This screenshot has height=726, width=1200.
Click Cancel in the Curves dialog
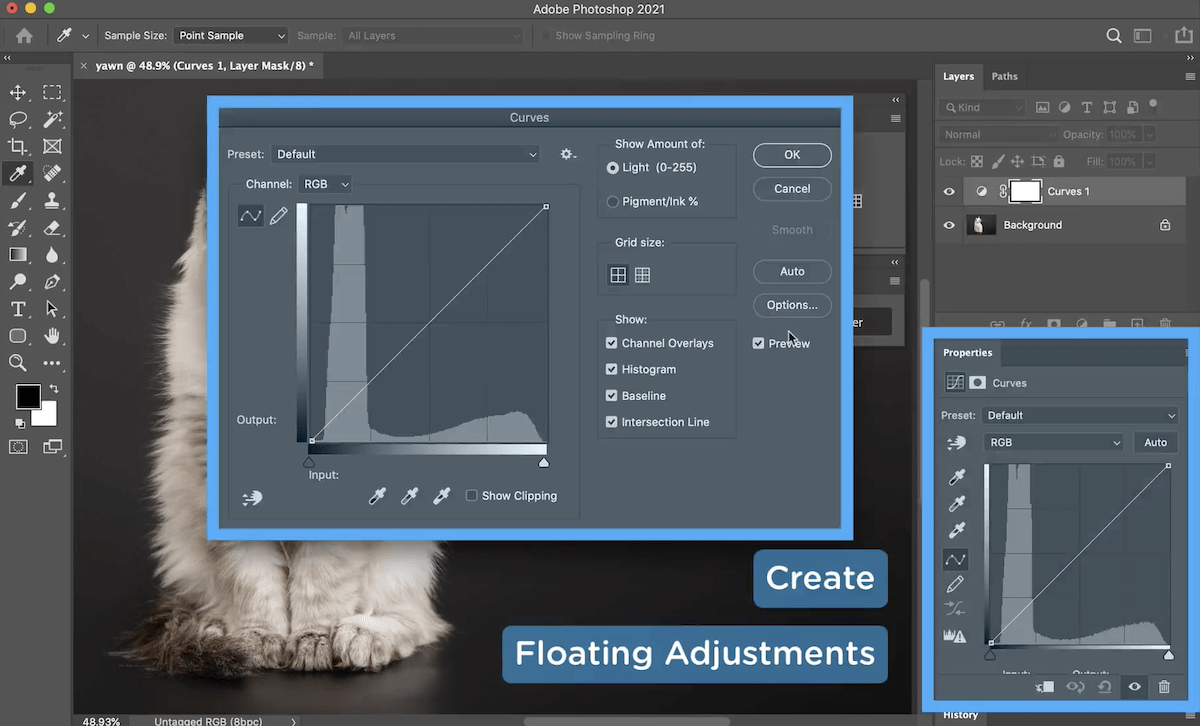792,189
